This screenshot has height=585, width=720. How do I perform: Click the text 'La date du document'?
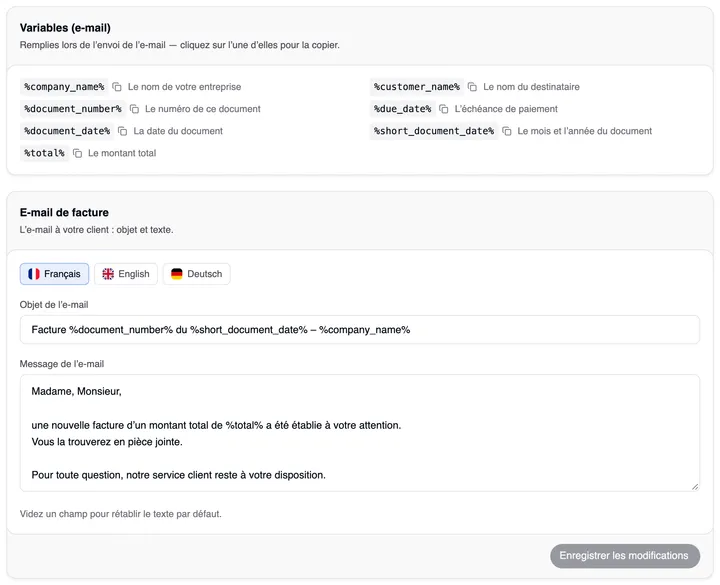(x=178, y=131)
